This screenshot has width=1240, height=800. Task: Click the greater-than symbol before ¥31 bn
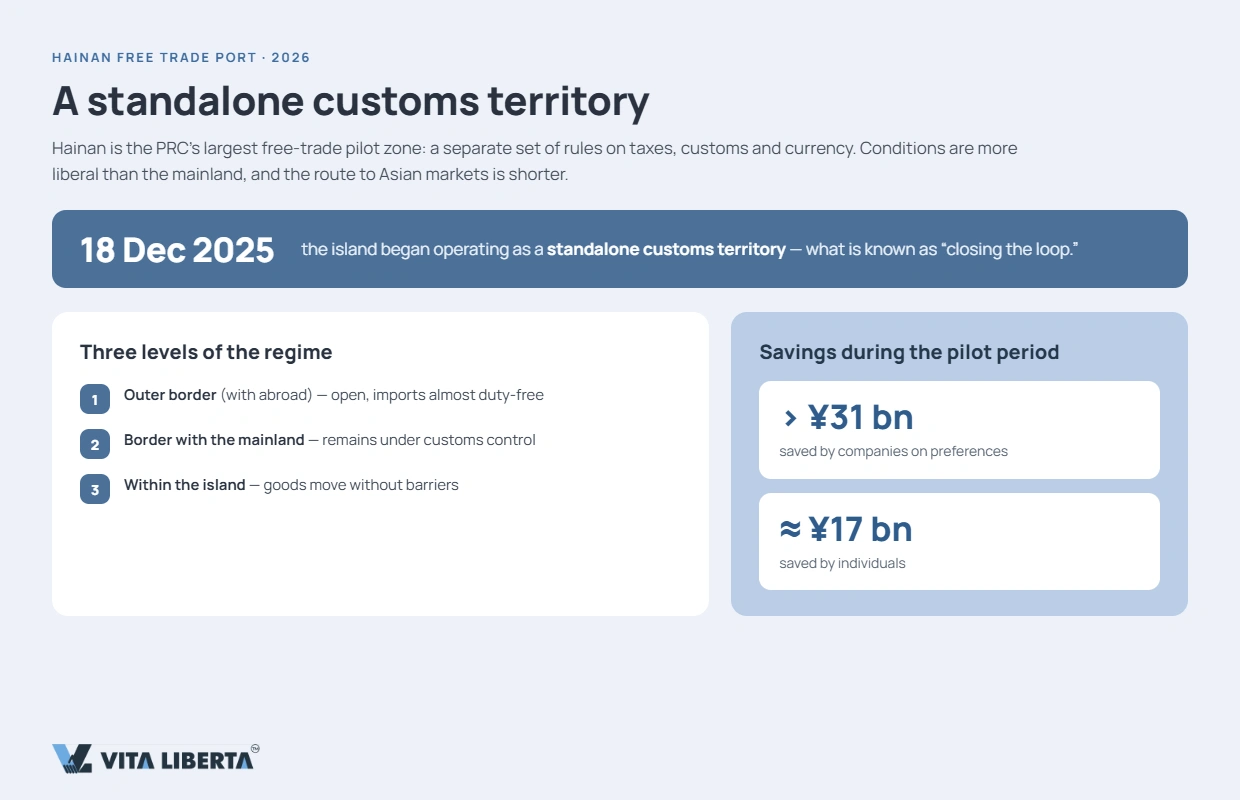coord(790,418)
